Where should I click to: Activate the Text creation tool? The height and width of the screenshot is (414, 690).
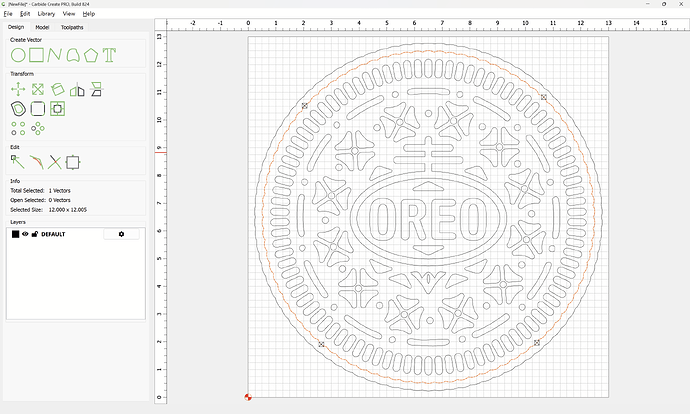coord(109,54)
